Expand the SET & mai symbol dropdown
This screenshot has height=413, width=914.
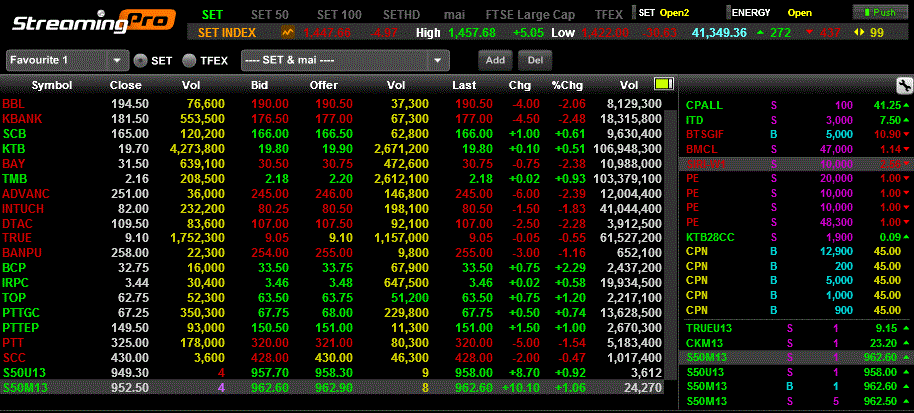(x=345, y=60)
